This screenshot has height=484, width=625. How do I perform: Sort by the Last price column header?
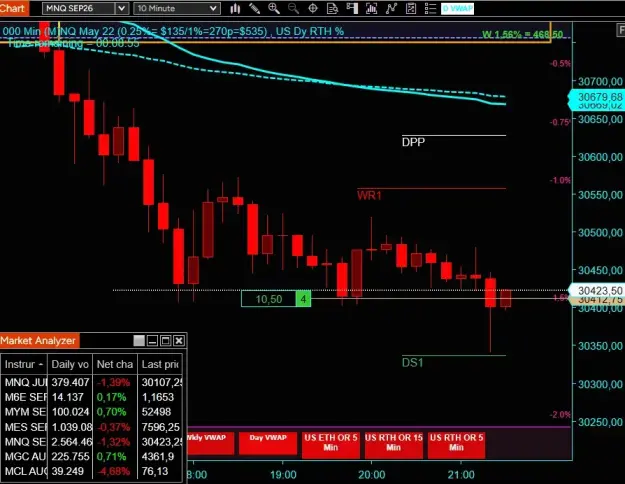click(x=160, y=364)
